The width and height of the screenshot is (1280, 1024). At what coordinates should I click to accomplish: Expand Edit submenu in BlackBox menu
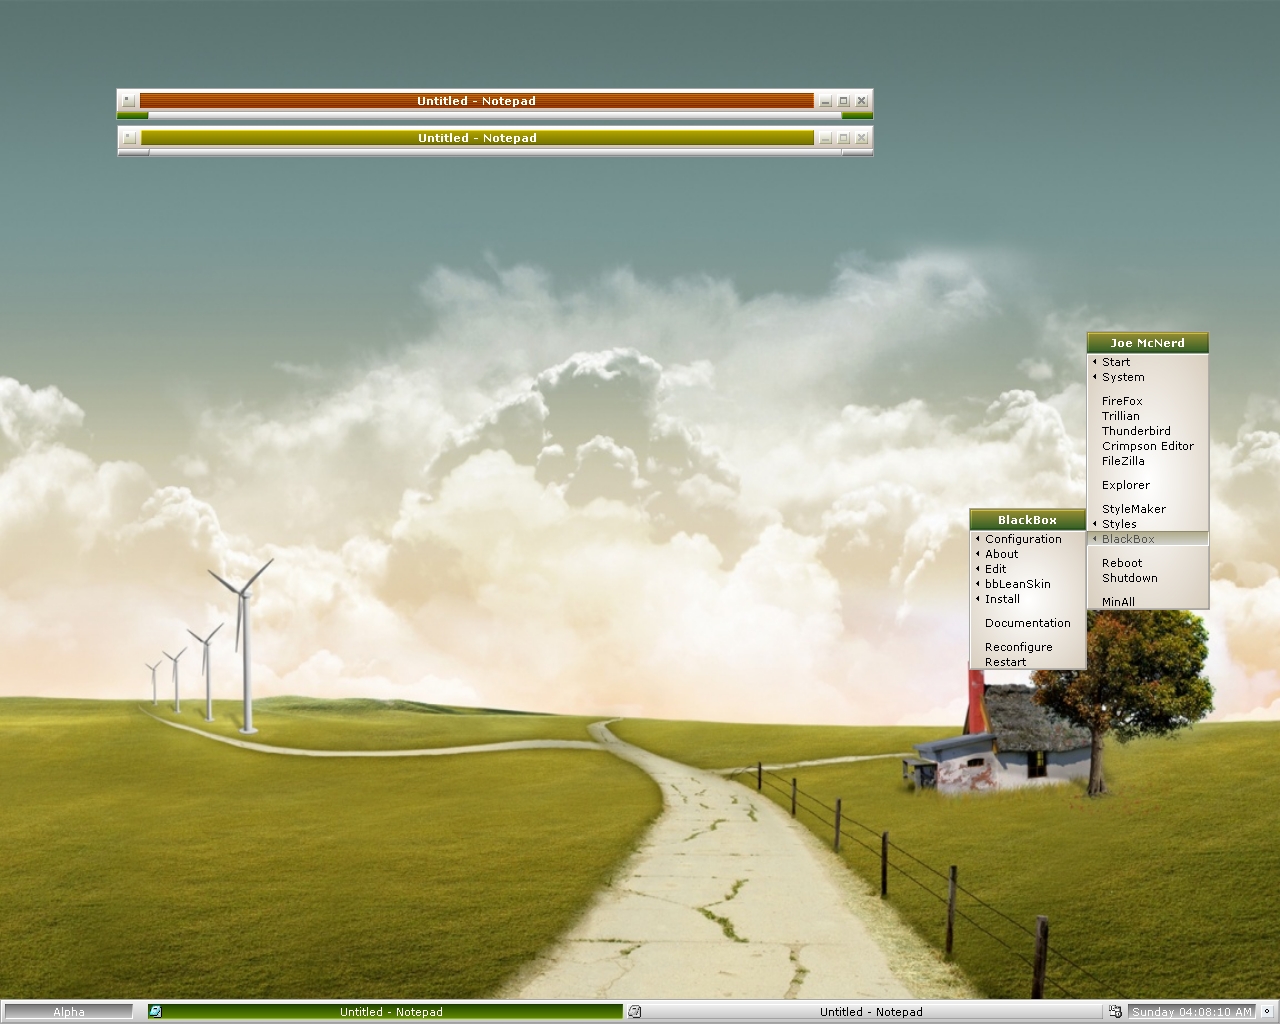pos(1028,569)
